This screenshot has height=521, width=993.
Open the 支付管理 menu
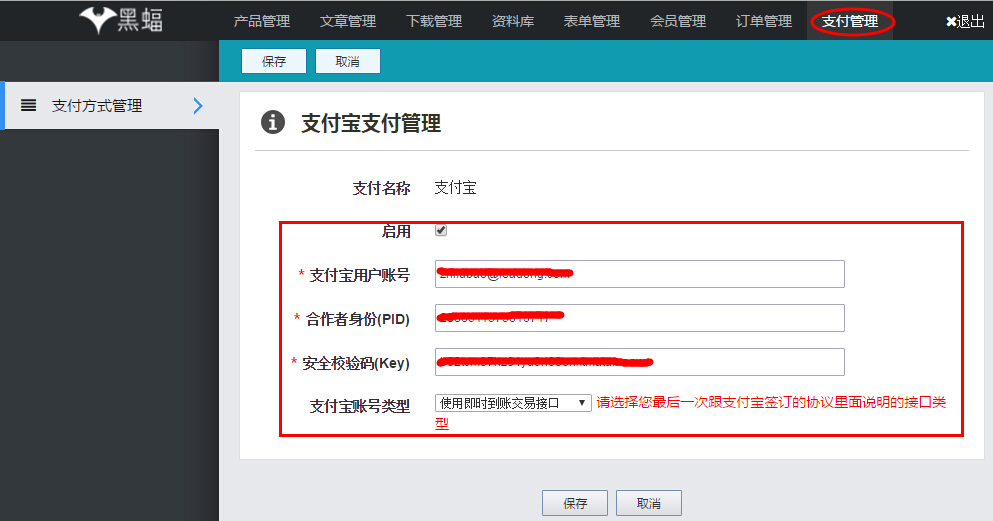[850, 22]
